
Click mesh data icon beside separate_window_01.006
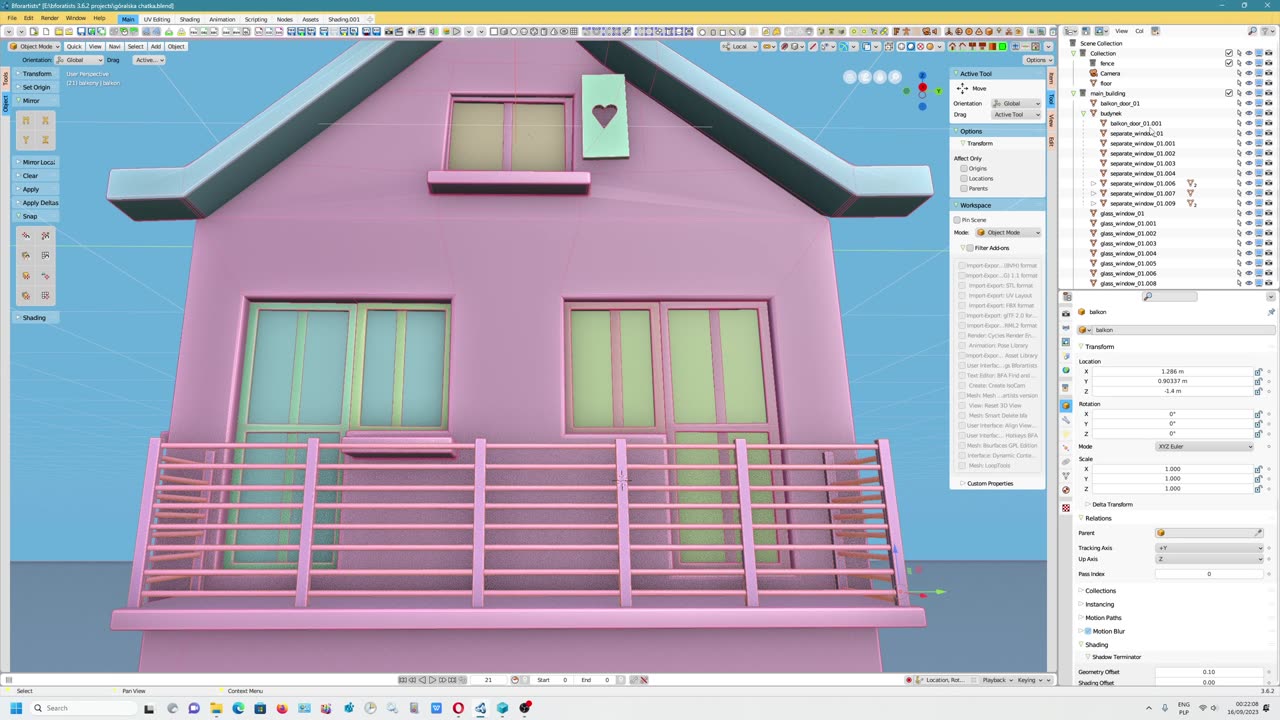point(1191,183)
